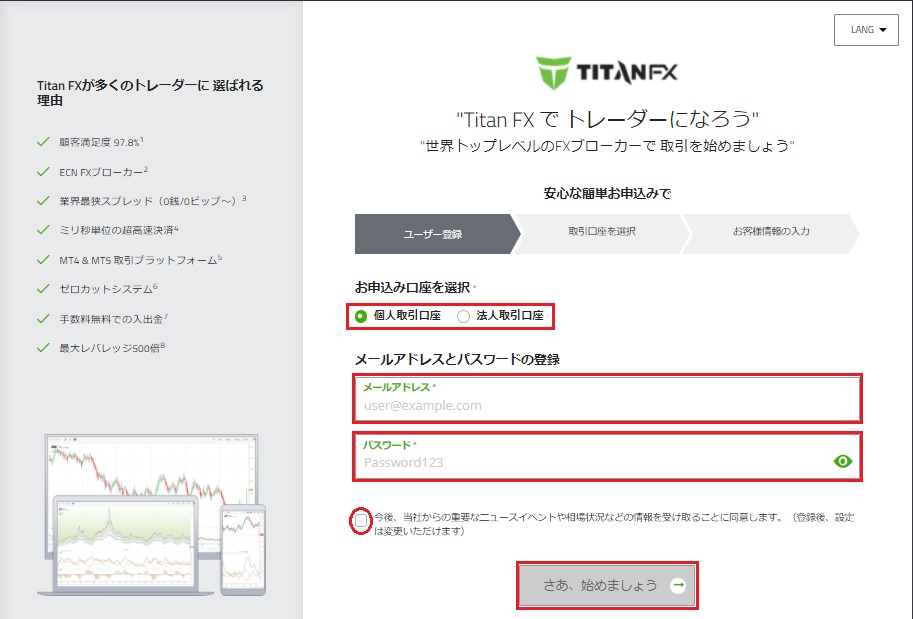
Task: Select 法人取引口座 radio button
Action: coord(463,316)
